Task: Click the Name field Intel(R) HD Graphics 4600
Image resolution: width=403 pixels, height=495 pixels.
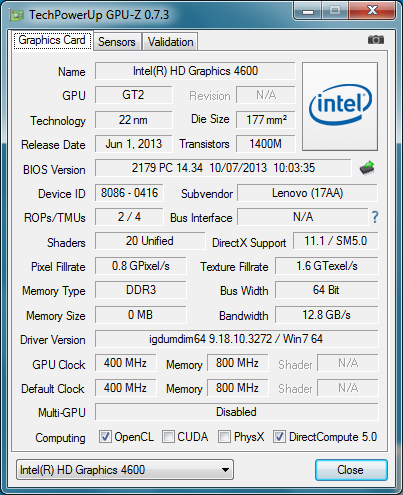Action: tap(195, 71)
